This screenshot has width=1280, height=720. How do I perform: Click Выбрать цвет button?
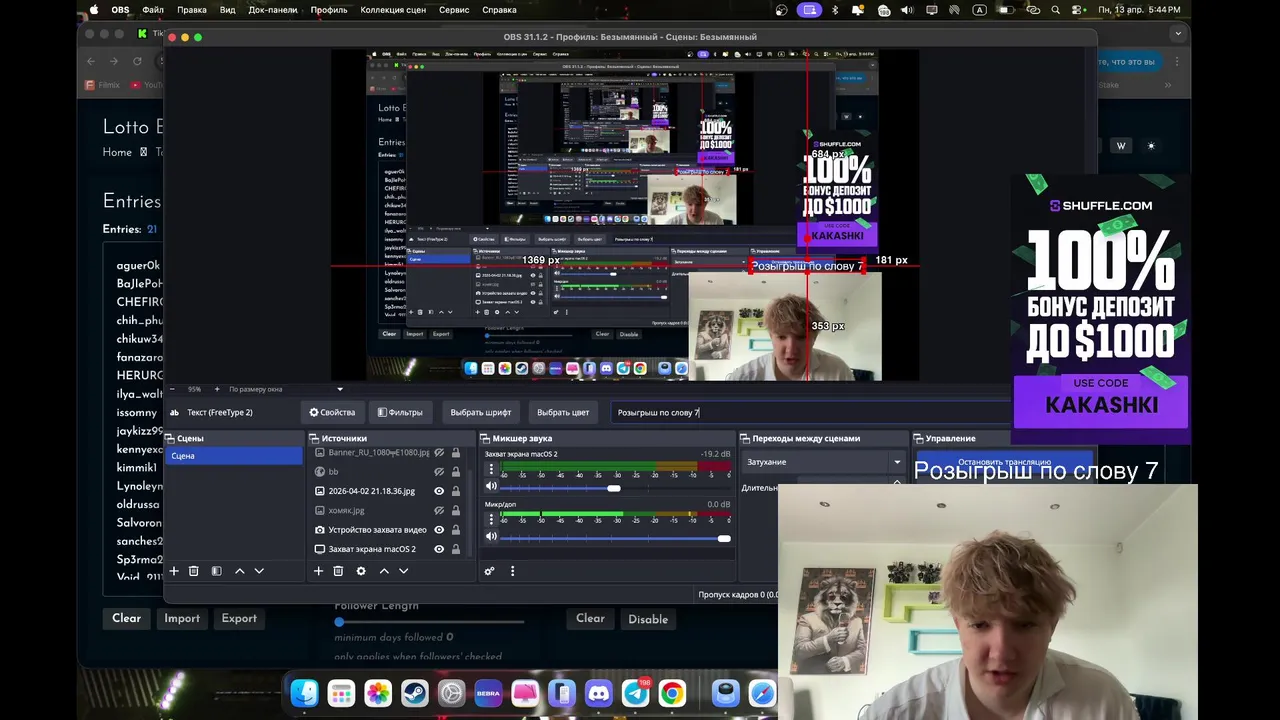(563, 412)
